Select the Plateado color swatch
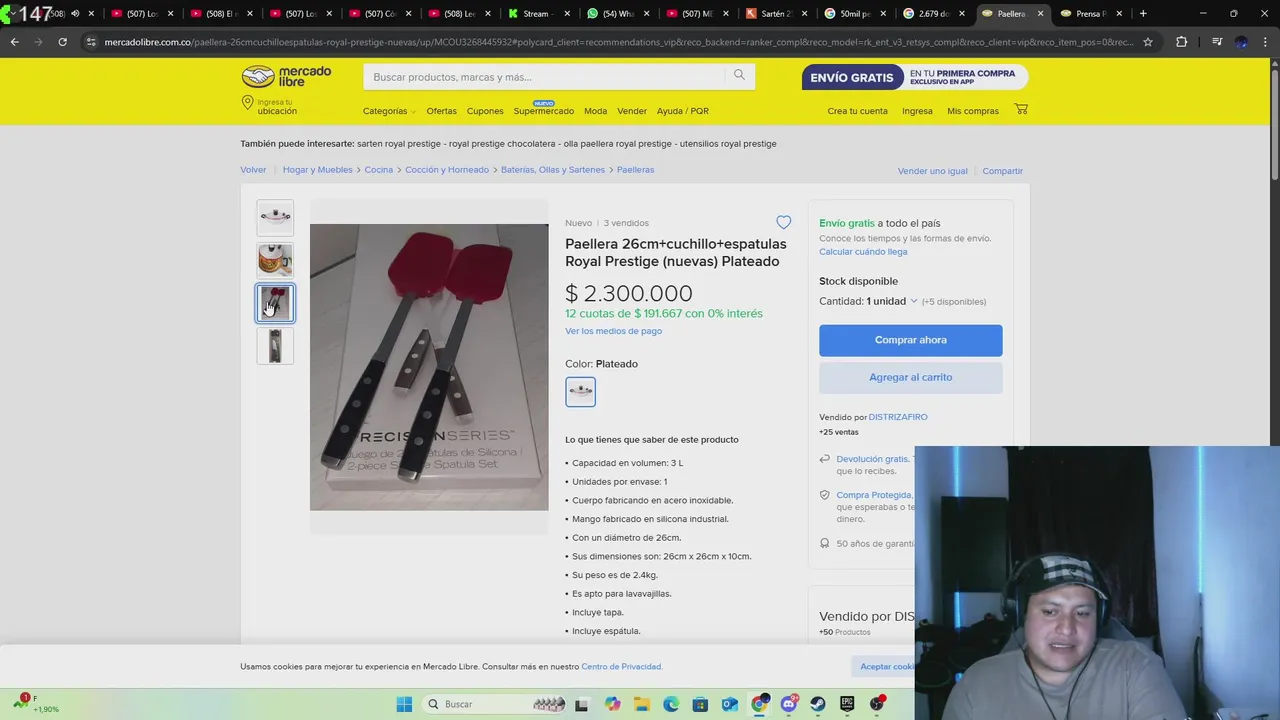 (x=580, y=391)
